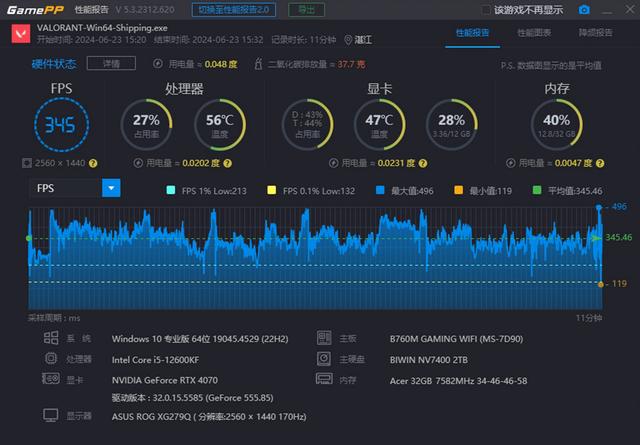Click the 119 minimum marker on chart
Viewport: 640px width, 445px height.
600,284
